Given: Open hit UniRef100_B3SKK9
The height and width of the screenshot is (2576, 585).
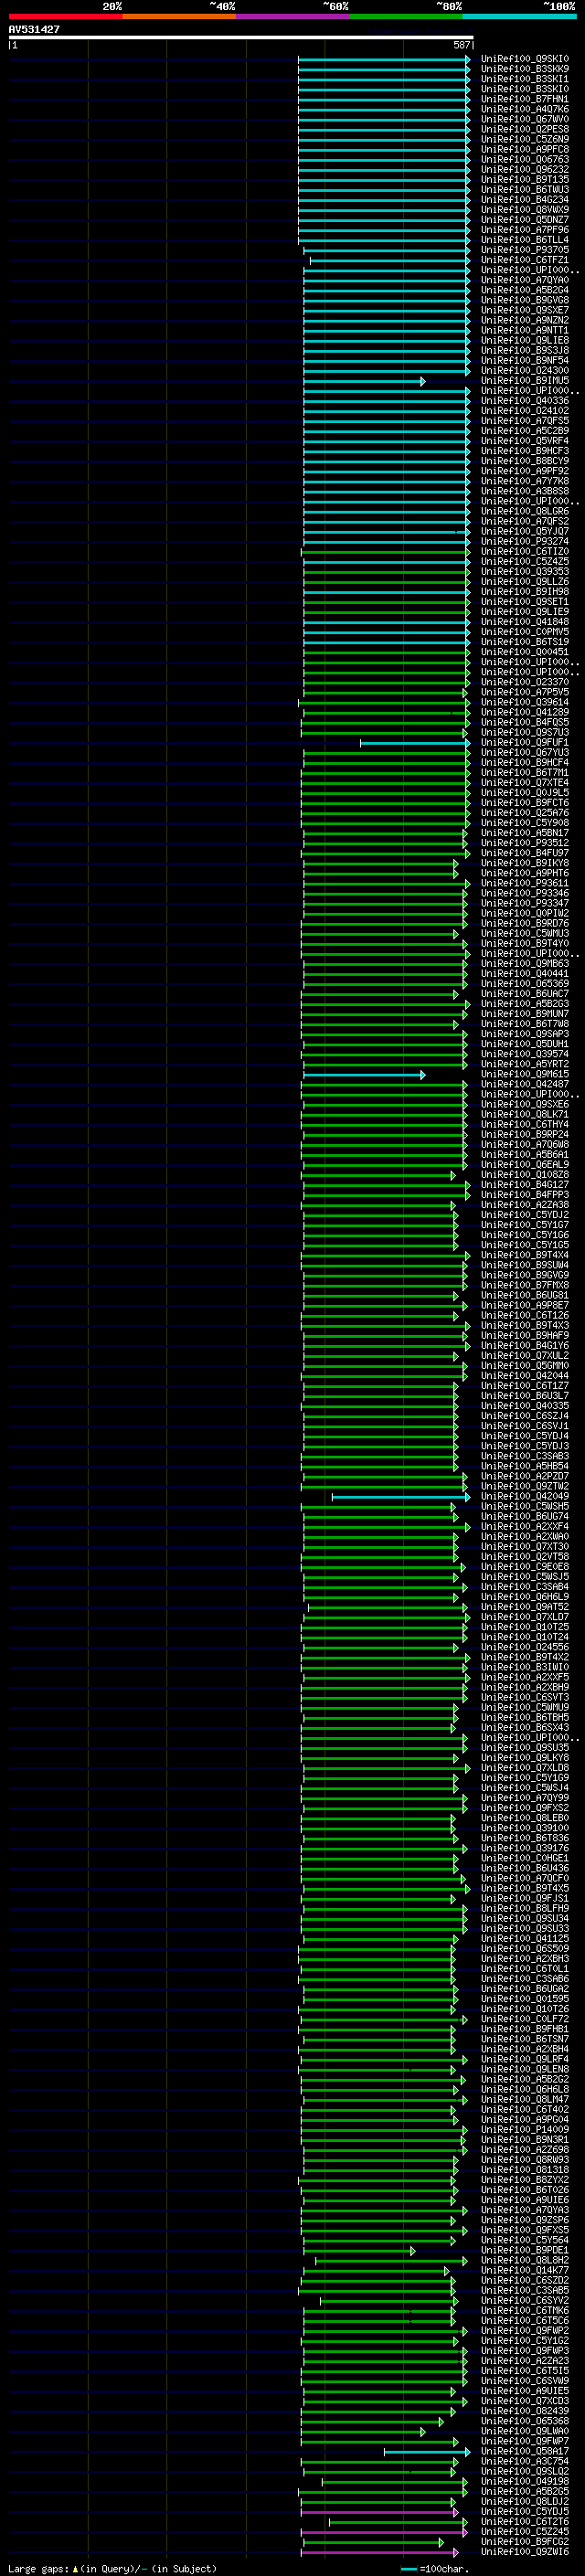Looking at the screenshot, I should 525,69.
